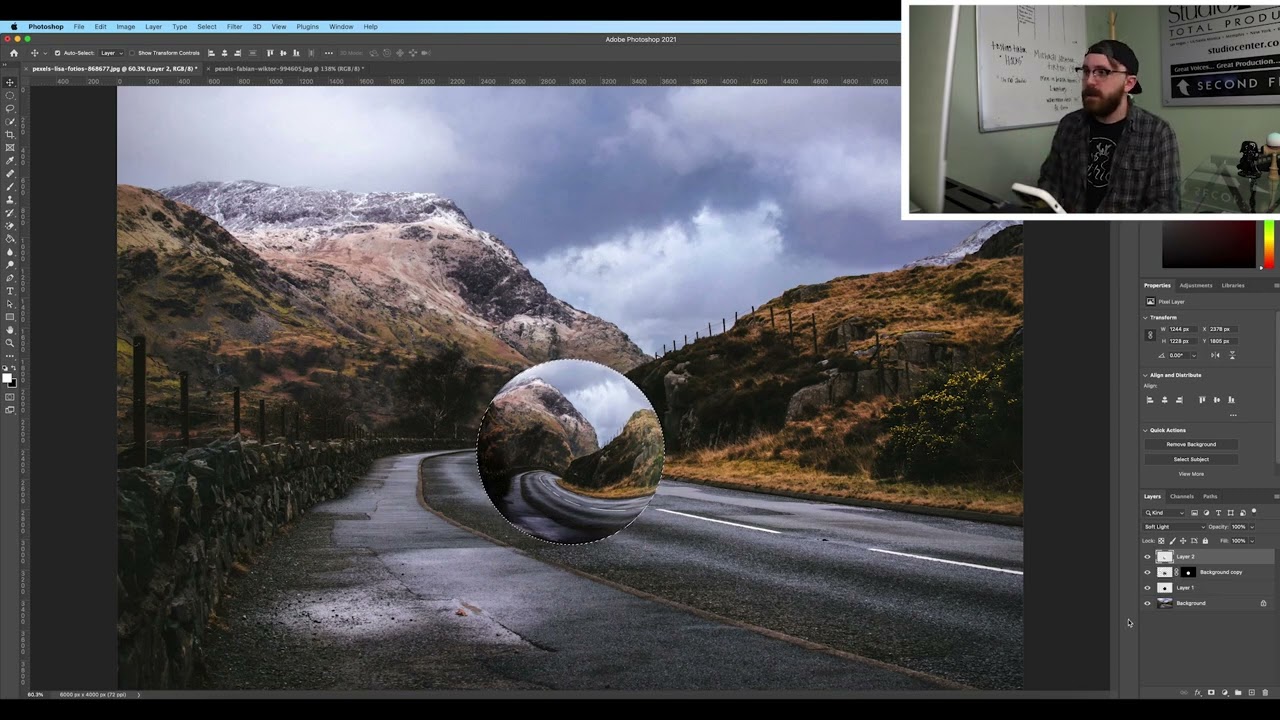The image size is (1280, 720).
Task: Open the Select menu
Action: click(x=206, y=26)
